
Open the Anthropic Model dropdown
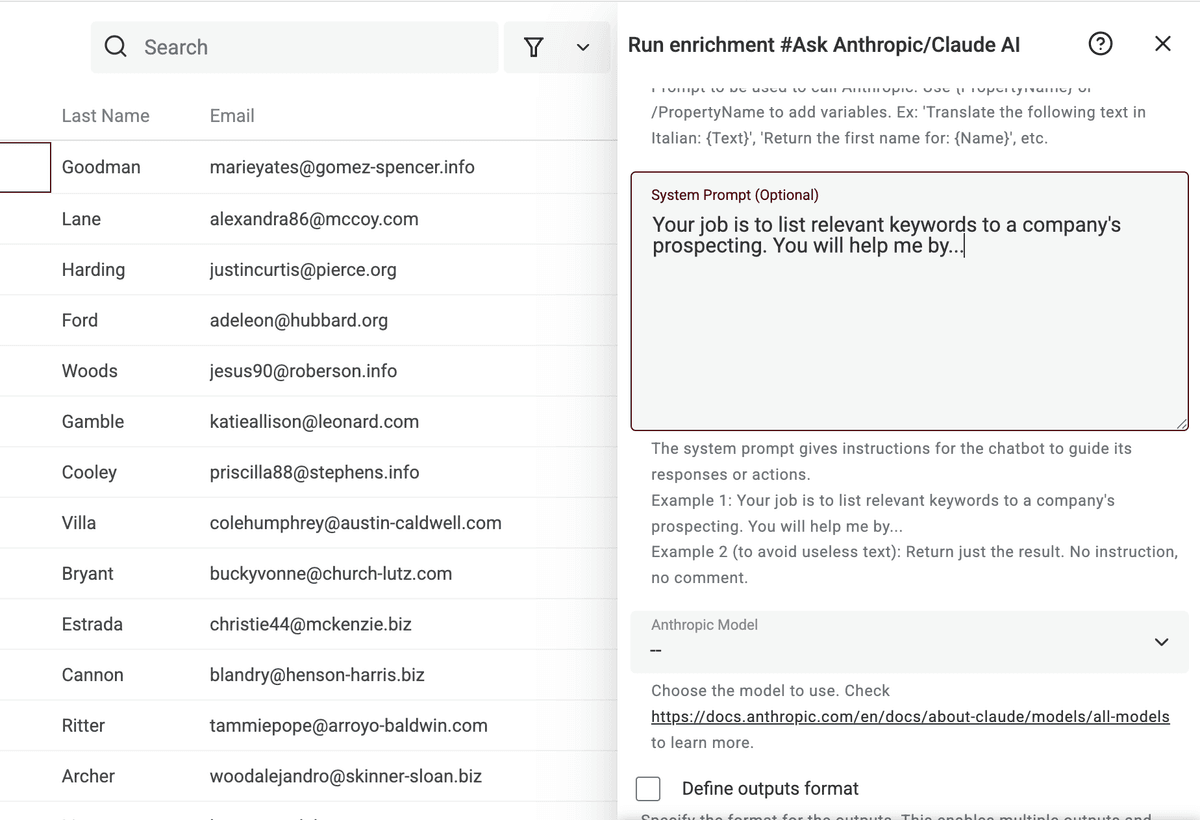coord(909,641)
